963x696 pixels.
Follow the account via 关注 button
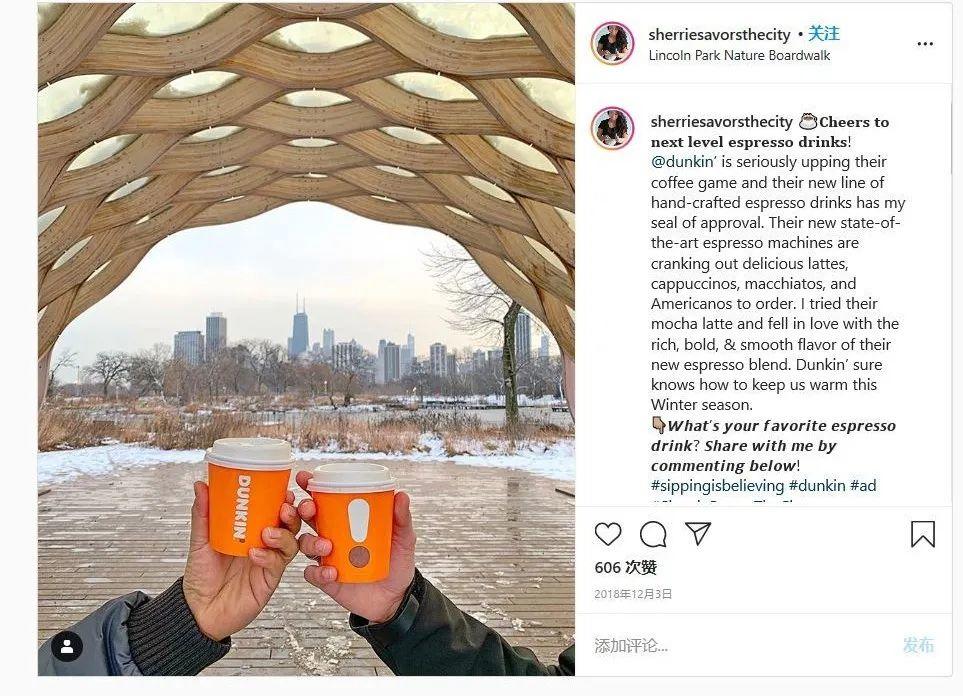tap(824, 34)
